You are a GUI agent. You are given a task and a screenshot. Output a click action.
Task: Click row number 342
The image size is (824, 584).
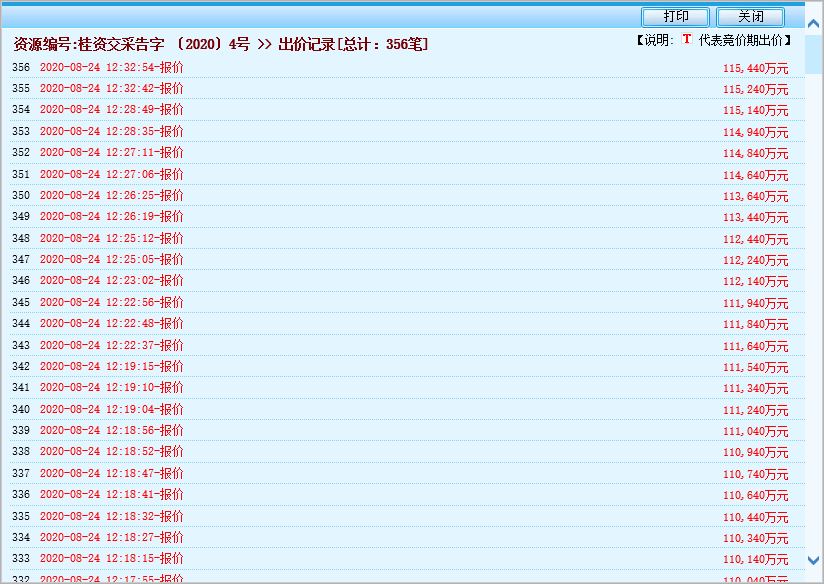[21, 367]
